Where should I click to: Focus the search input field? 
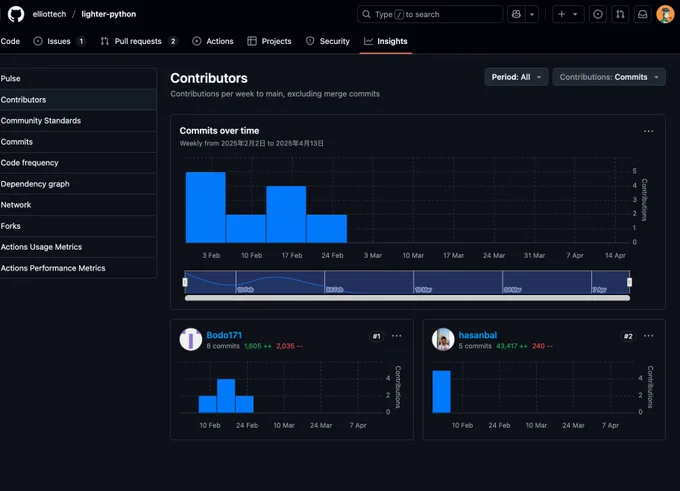click(430, 14)
